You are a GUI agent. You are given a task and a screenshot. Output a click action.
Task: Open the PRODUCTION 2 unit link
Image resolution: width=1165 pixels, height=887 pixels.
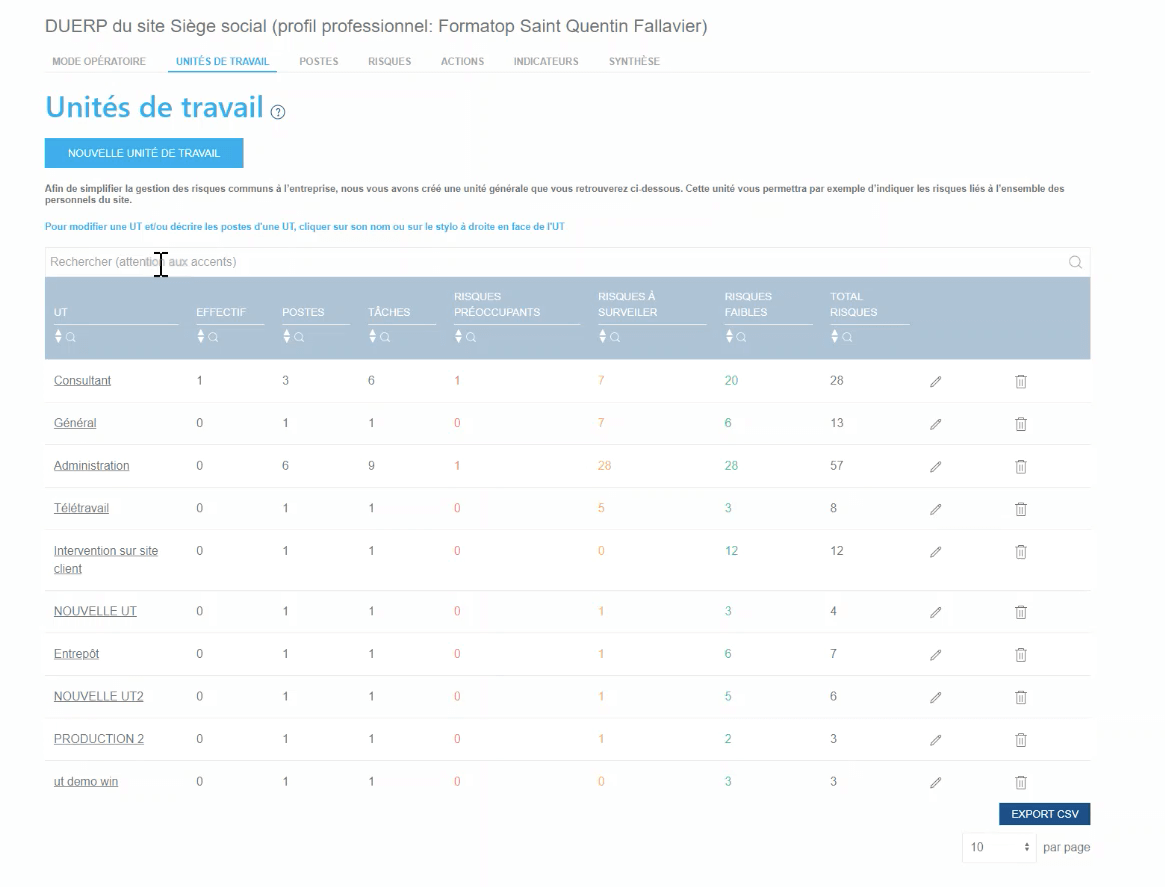point(99,739)
